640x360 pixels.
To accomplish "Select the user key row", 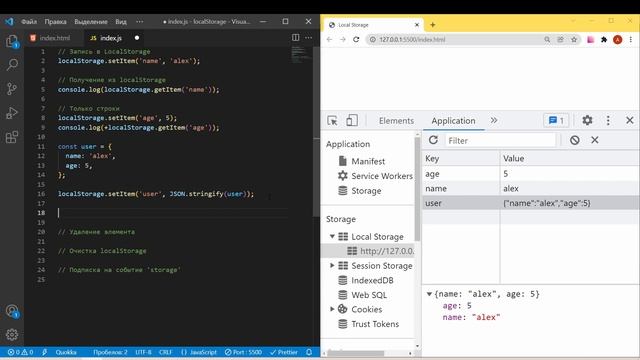I will click(531, 203).
